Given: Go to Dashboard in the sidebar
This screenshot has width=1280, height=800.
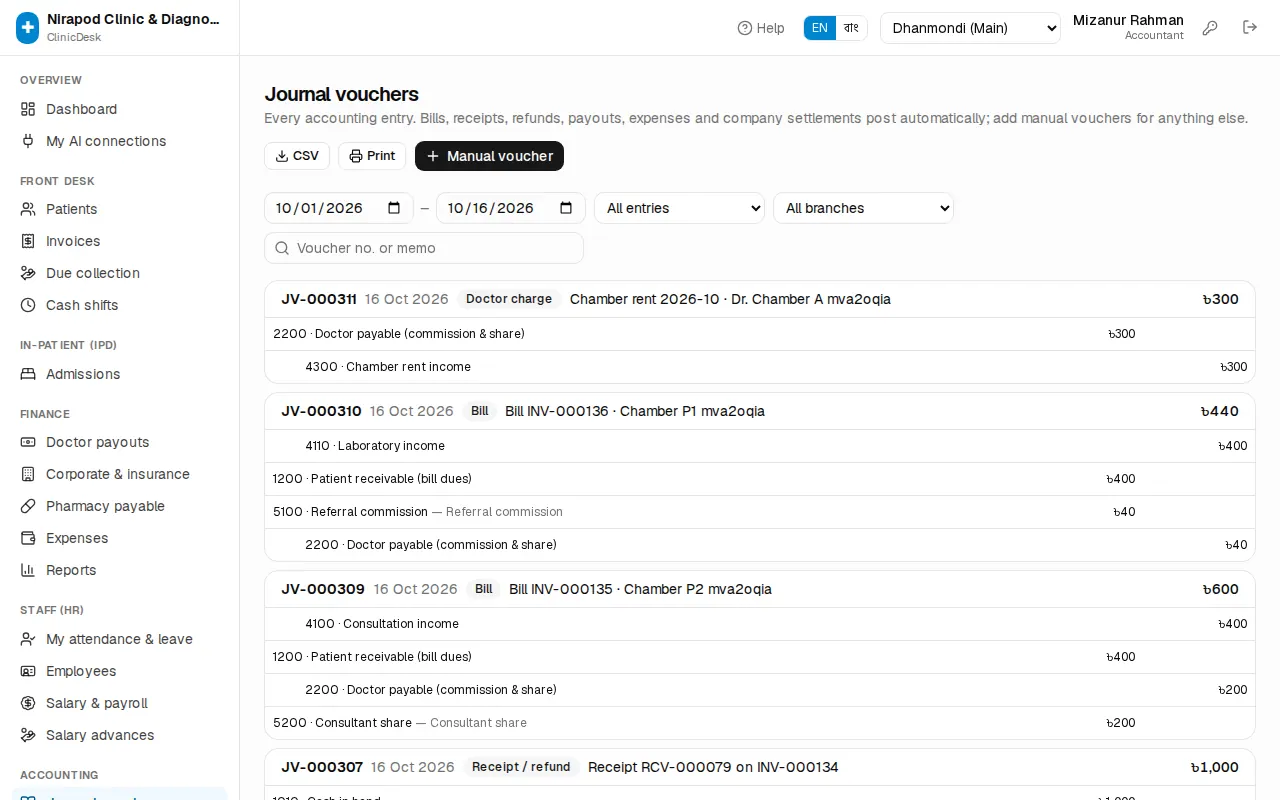Looking at the screenshot, I should pos(120,109).
